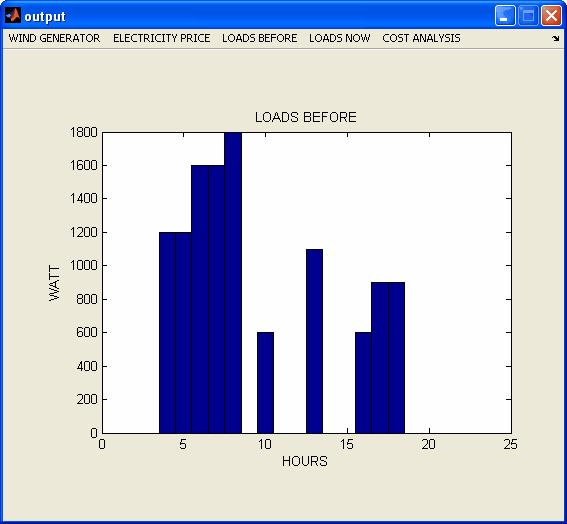The width and height of the screenshot is (567, 524).
Task: Click the first 1200 watt bar at hour 4
Action: 167,333
